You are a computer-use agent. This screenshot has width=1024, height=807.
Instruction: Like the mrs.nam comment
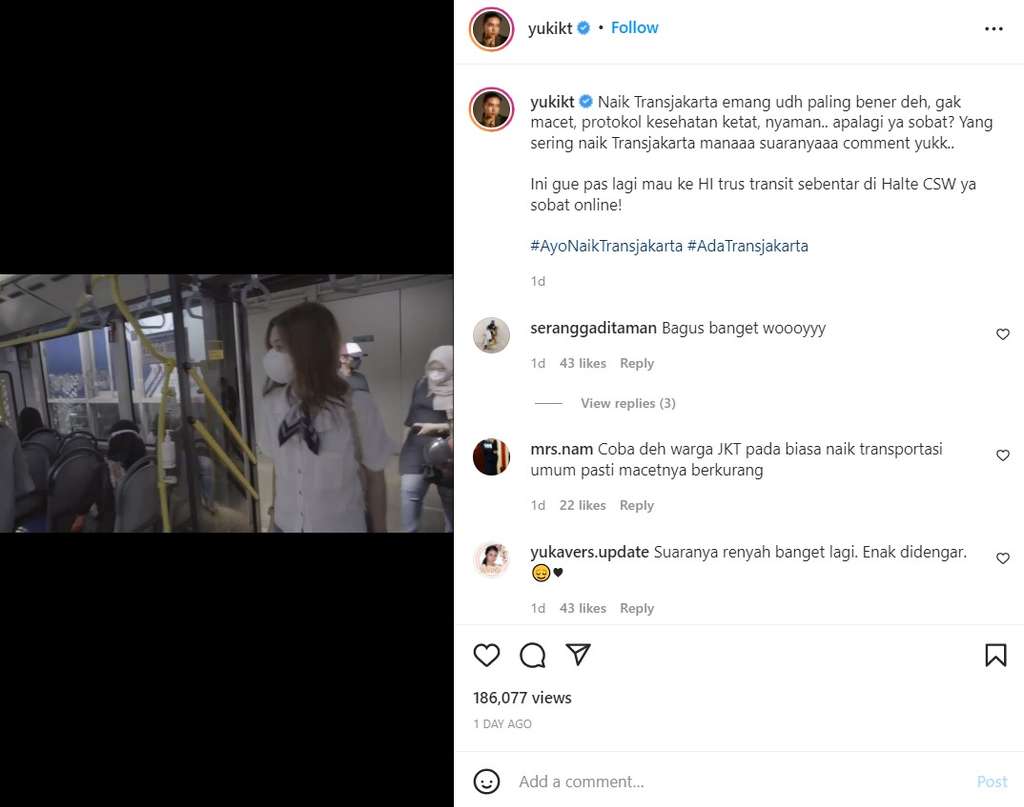click(x=1003, y=456)
